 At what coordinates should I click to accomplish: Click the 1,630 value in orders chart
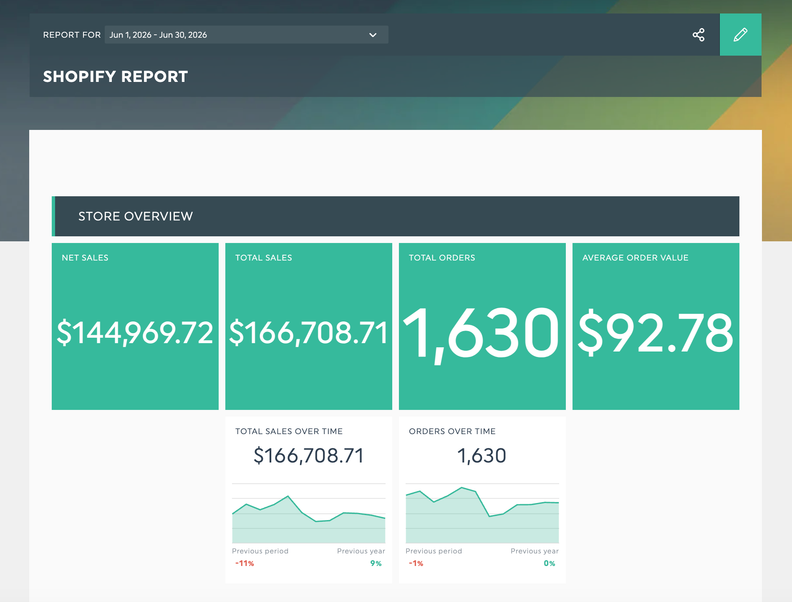coord(482,456)
